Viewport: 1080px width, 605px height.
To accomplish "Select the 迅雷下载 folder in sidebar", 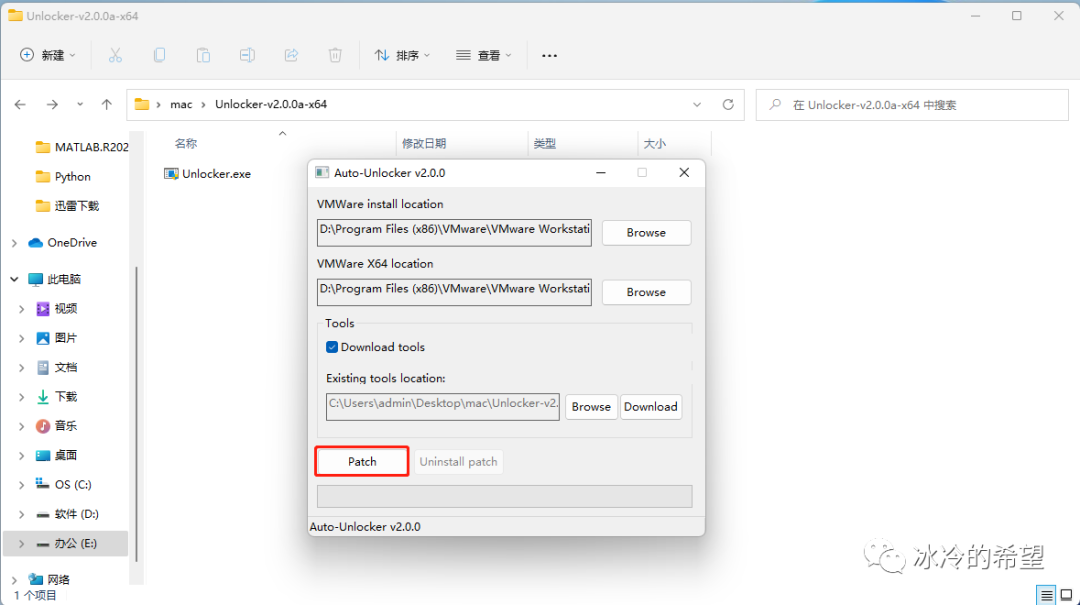I will [68, 206].
